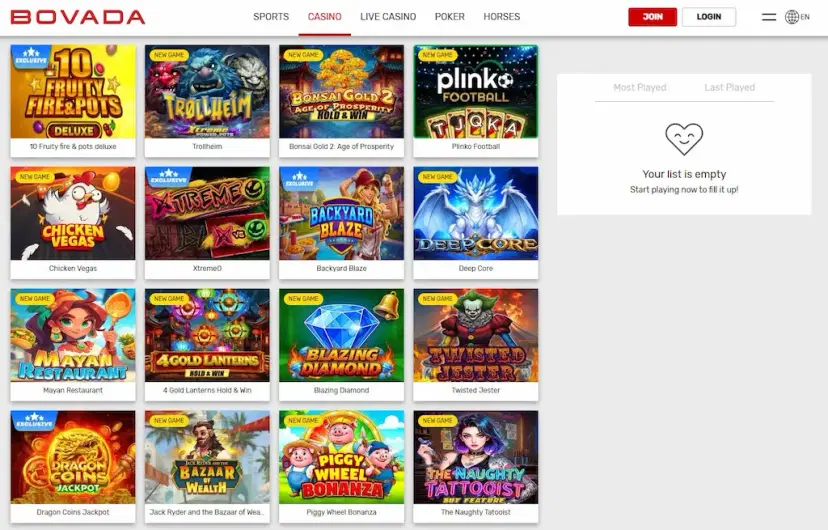Click the New Game badge on Trollheim
Screen dimensions: 828x530
pyautogui.click(x=169, y=55)
